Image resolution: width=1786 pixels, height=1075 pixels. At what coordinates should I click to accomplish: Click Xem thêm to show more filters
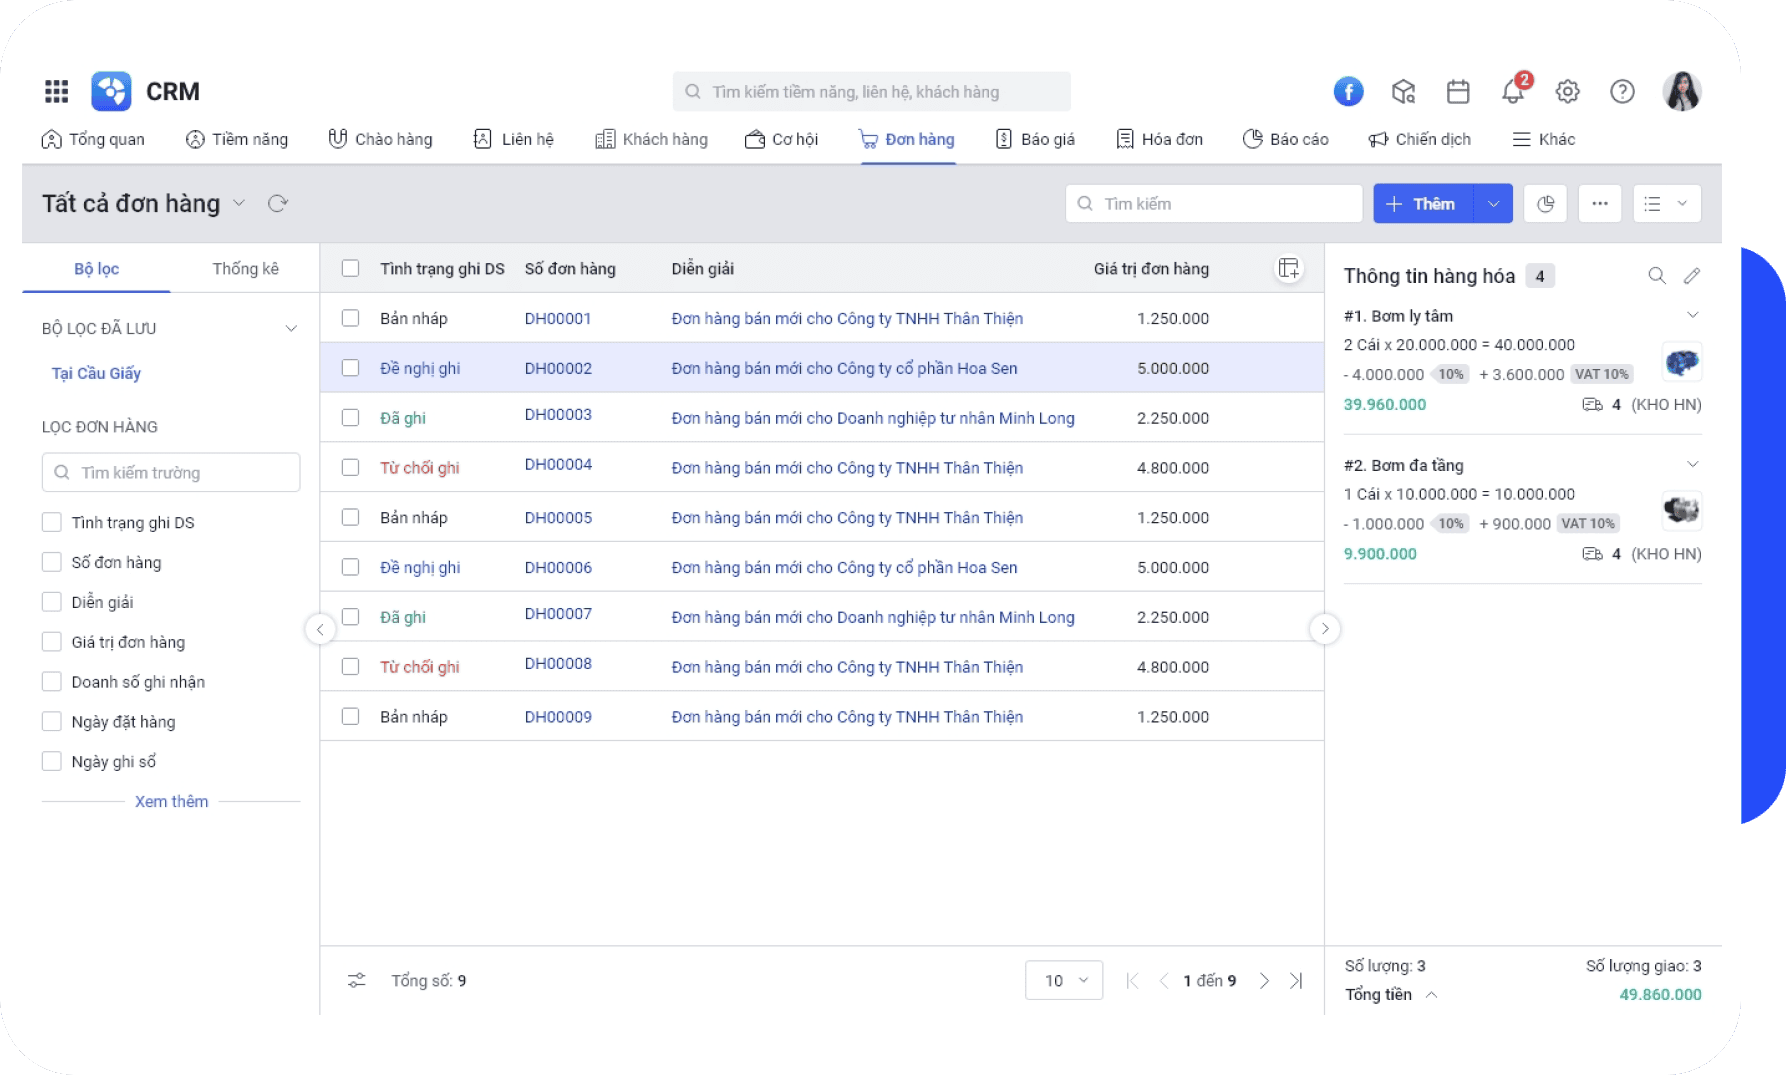171,802
